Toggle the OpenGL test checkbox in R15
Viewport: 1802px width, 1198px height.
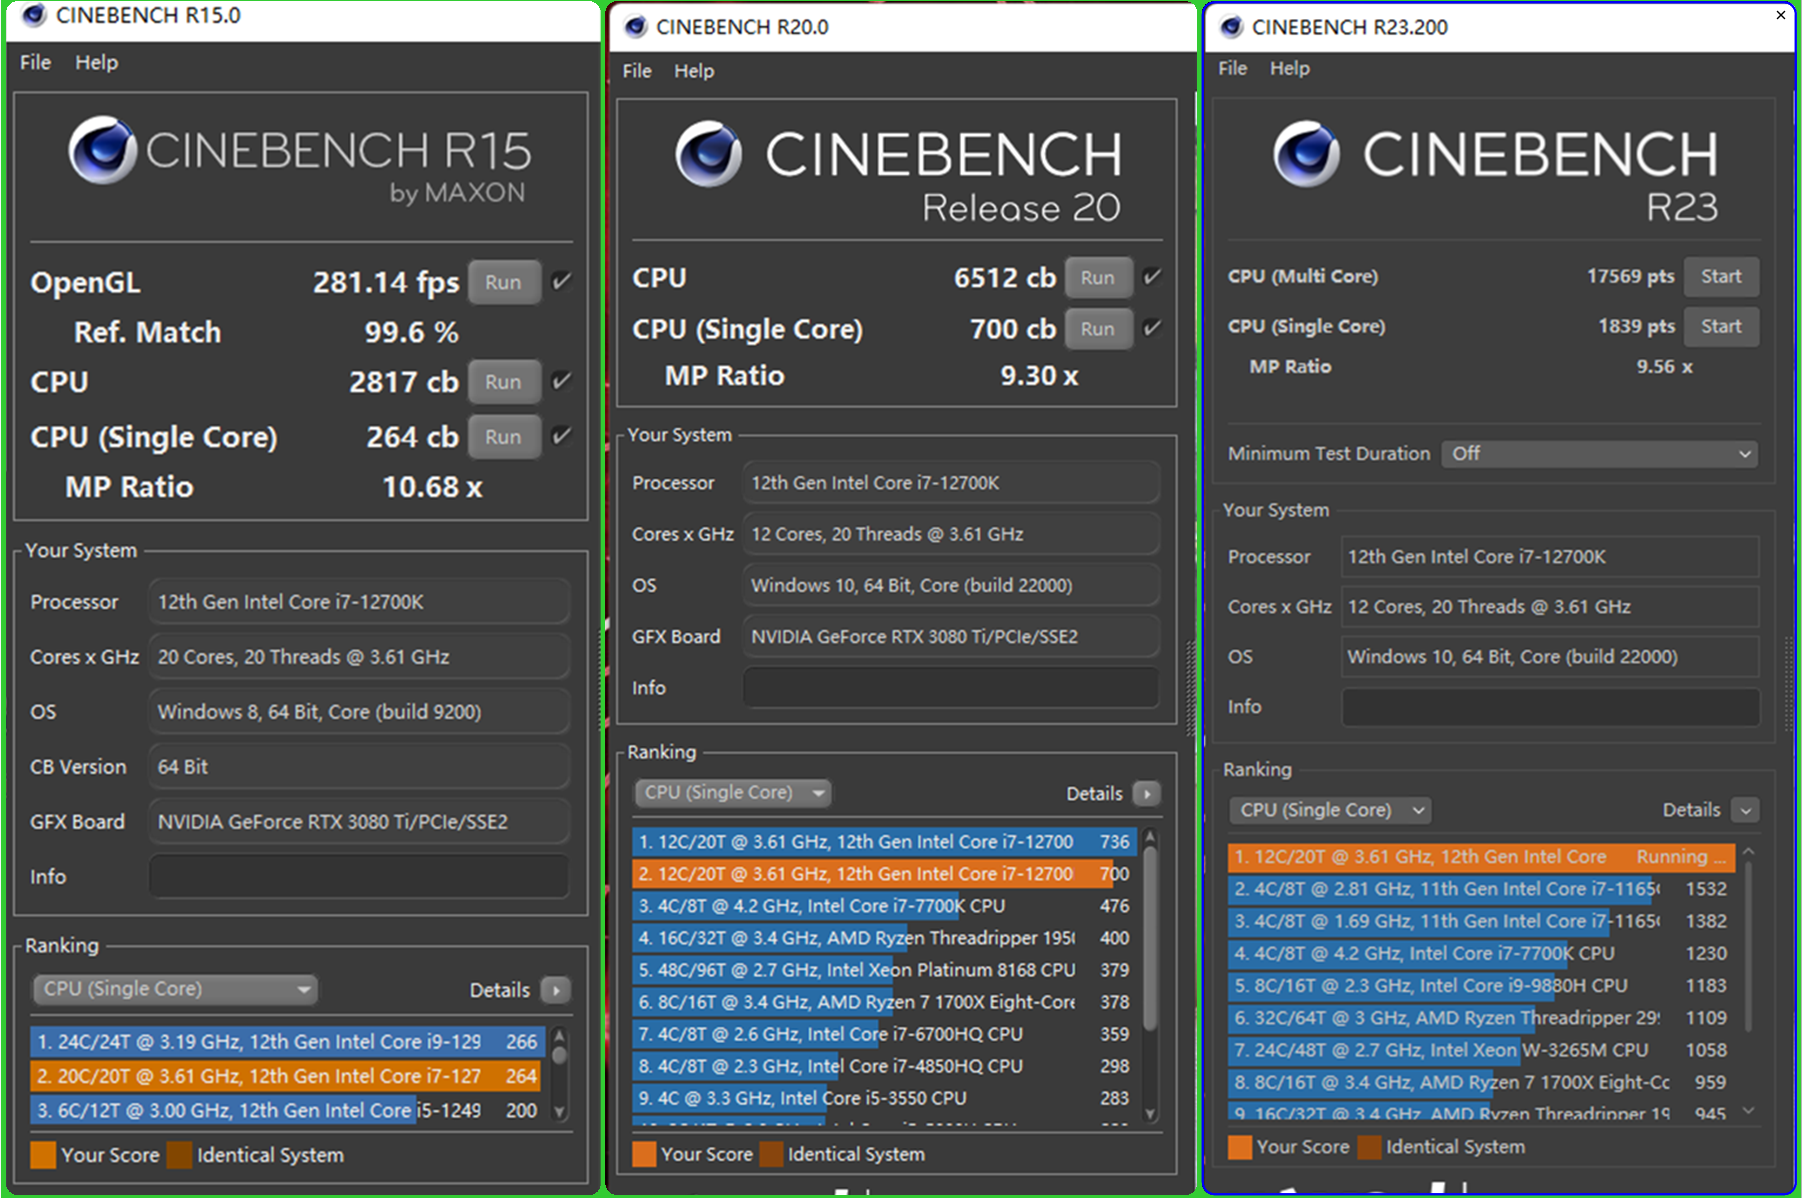(562, 281)
